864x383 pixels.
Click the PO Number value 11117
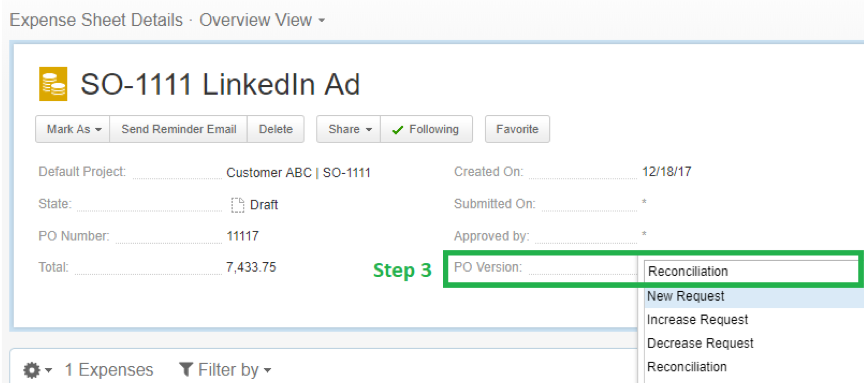[x=242, y=236]
